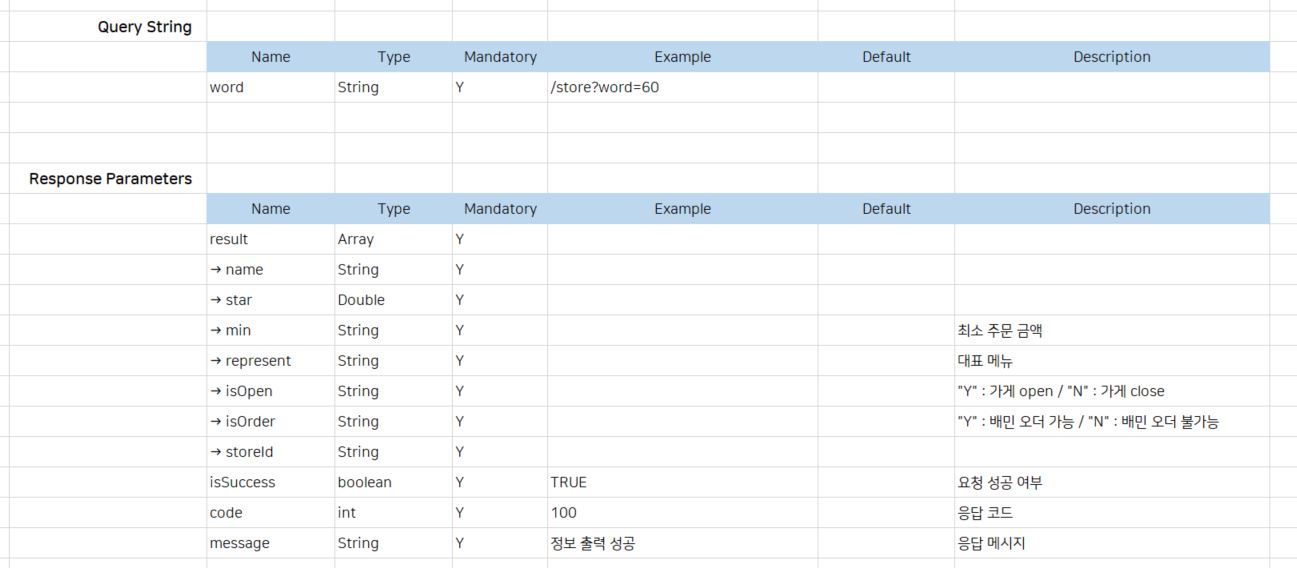Select the Query String label cell
Viewport: 1297px width, 568px height.
145,27
